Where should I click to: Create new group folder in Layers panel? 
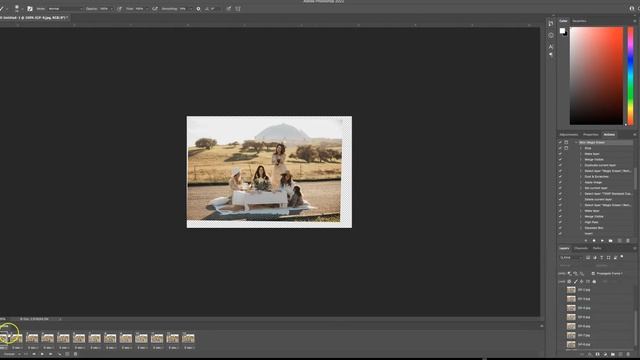click(x=613, y=354)
